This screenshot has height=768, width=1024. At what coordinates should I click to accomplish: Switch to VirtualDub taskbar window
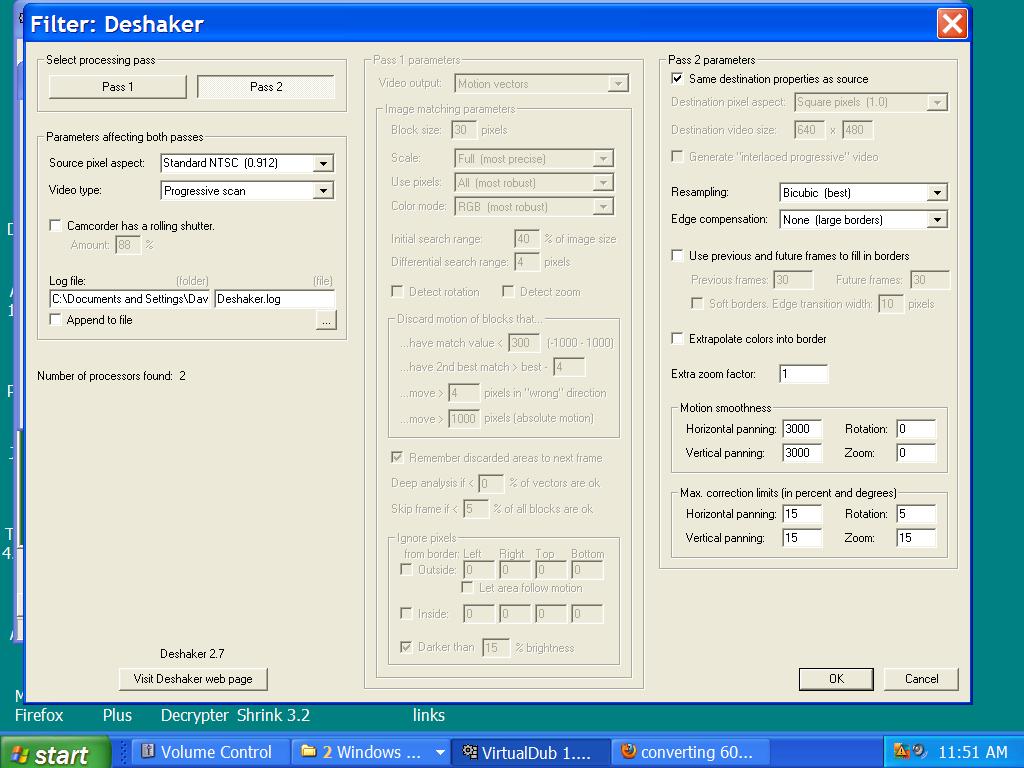530,752
